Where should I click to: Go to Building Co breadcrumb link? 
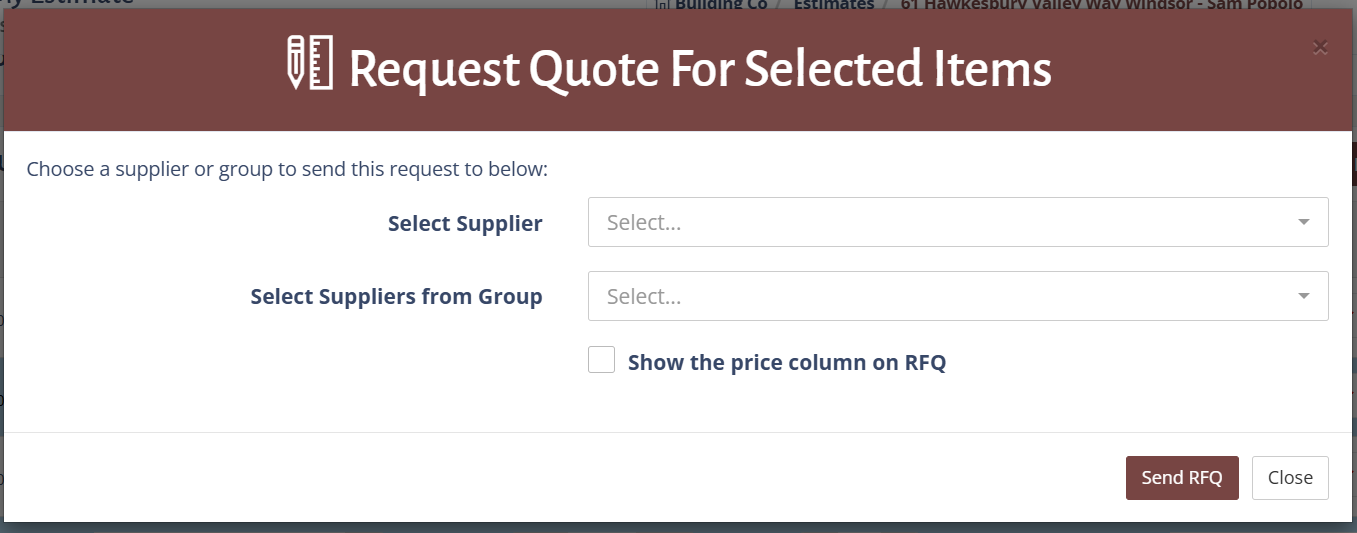pos(720,5)
